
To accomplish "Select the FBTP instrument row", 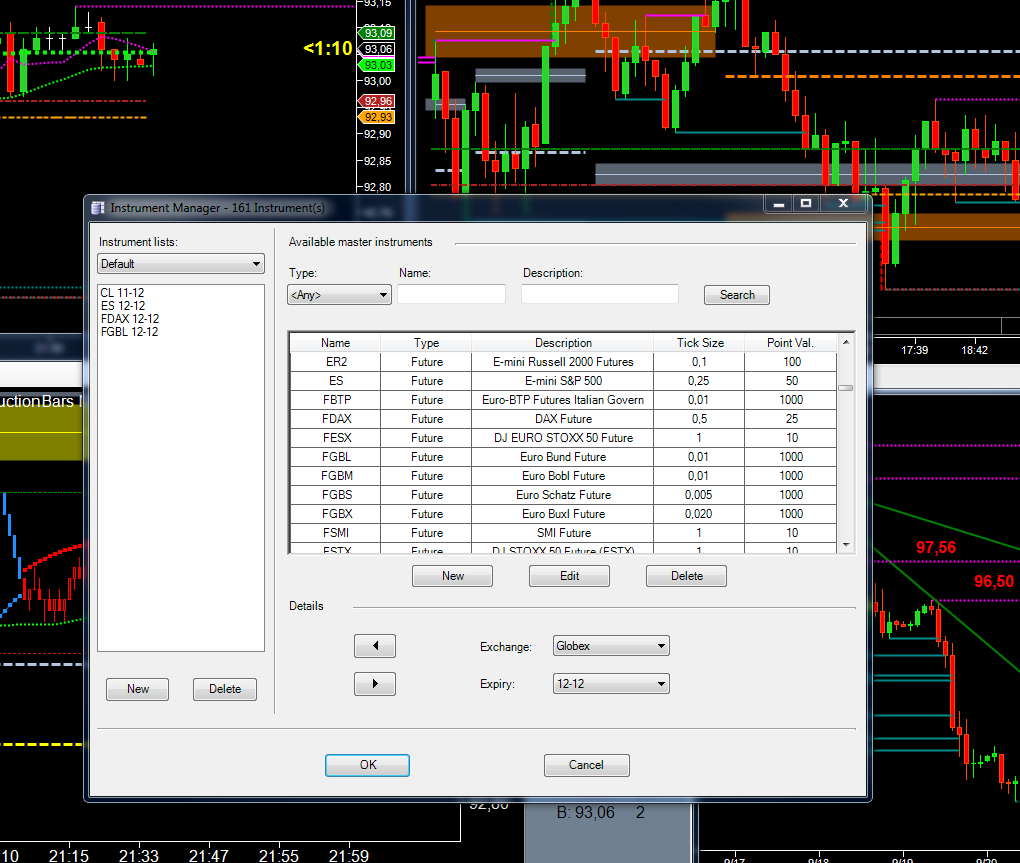I will [x=563, y=399].
